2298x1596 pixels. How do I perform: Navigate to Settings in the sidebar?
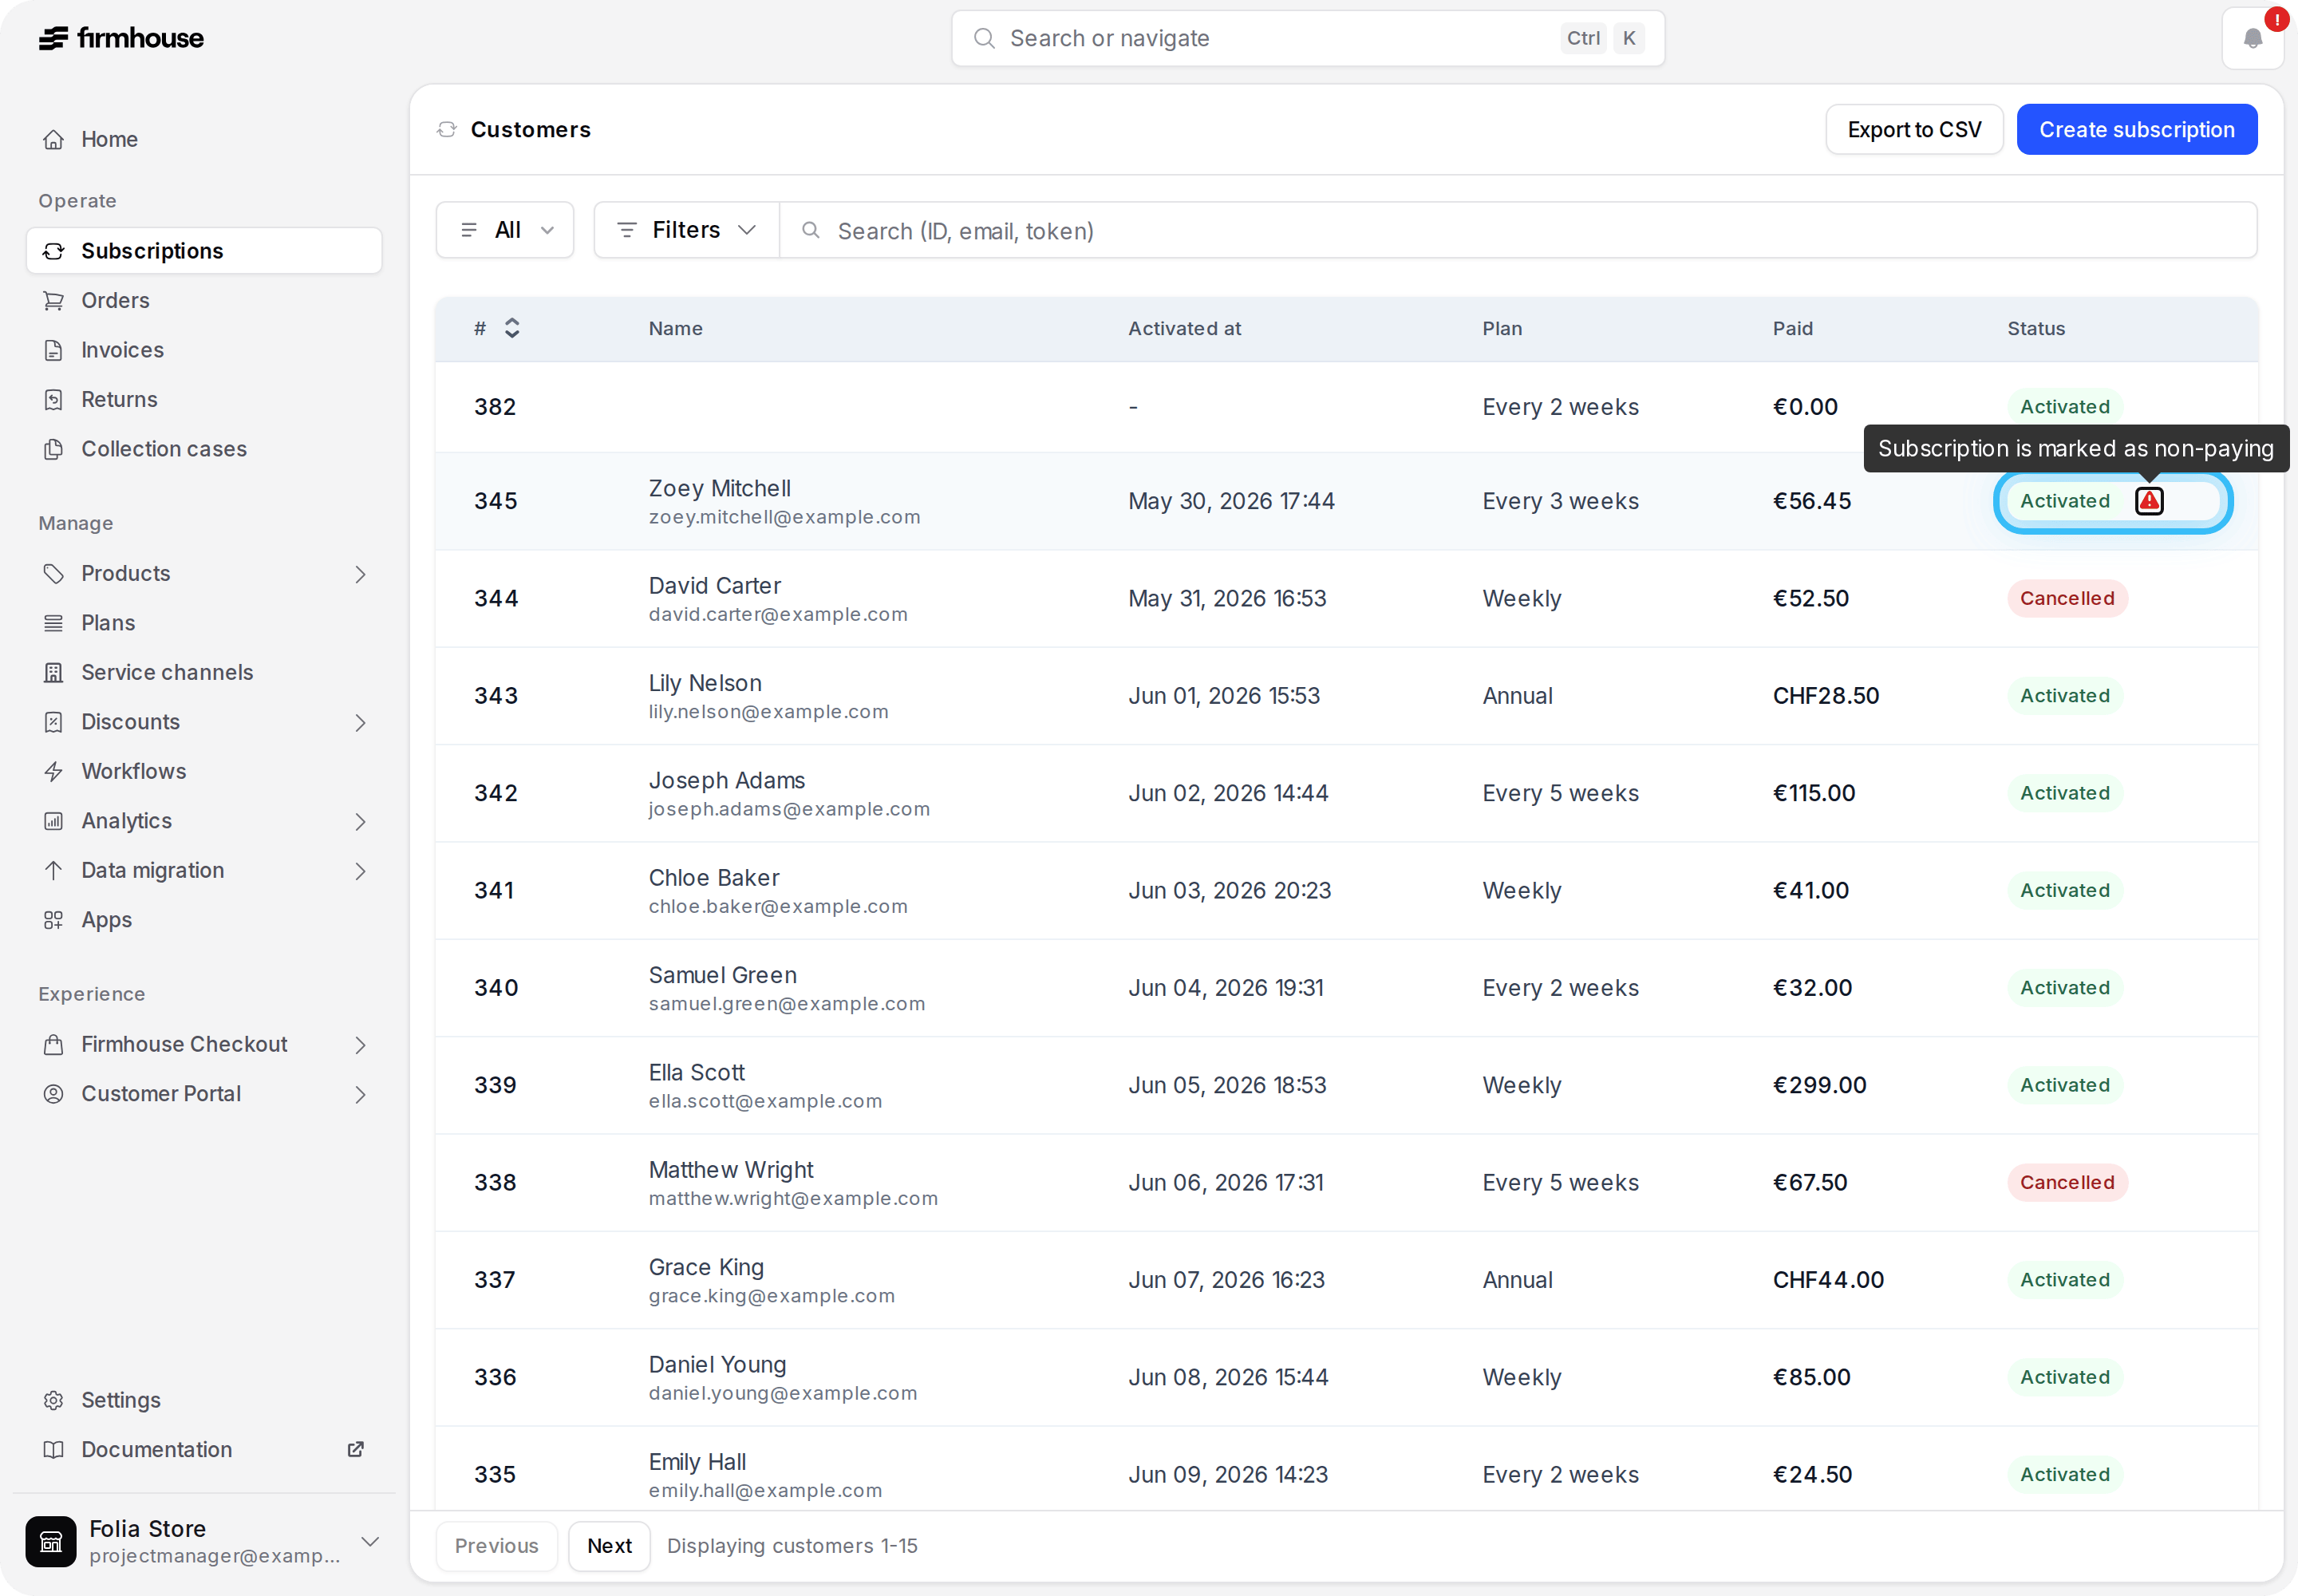click(x=204, y=1400)
